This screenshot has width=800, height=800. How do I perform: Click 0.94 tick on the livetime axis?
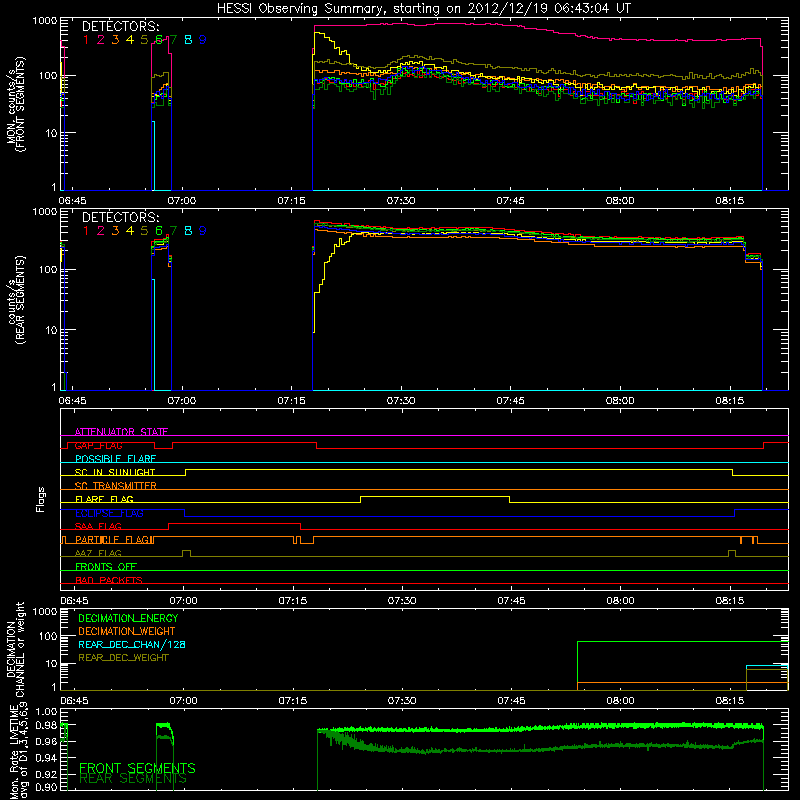[46, 758]
